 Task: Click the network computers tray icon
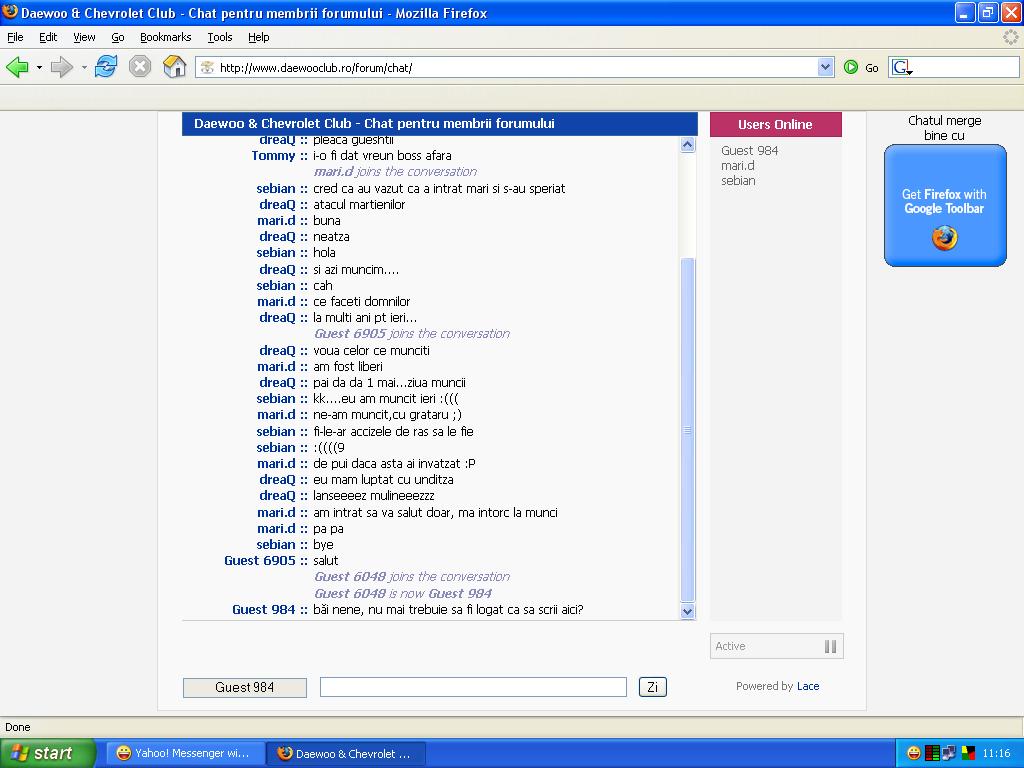click(x=949, y=754)
